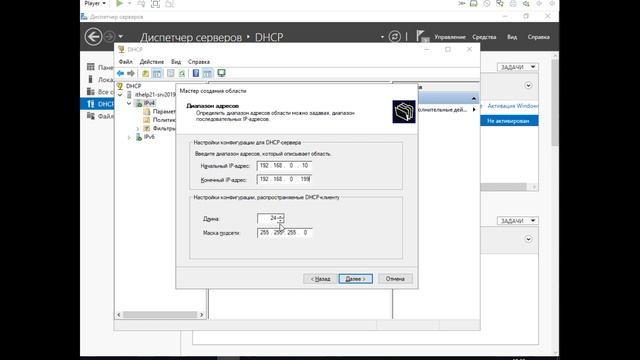The height and width of the screenshot is (360, 640).
Task: Click the Unity mode icon in Player toolbar
Action: coord(169,4)
